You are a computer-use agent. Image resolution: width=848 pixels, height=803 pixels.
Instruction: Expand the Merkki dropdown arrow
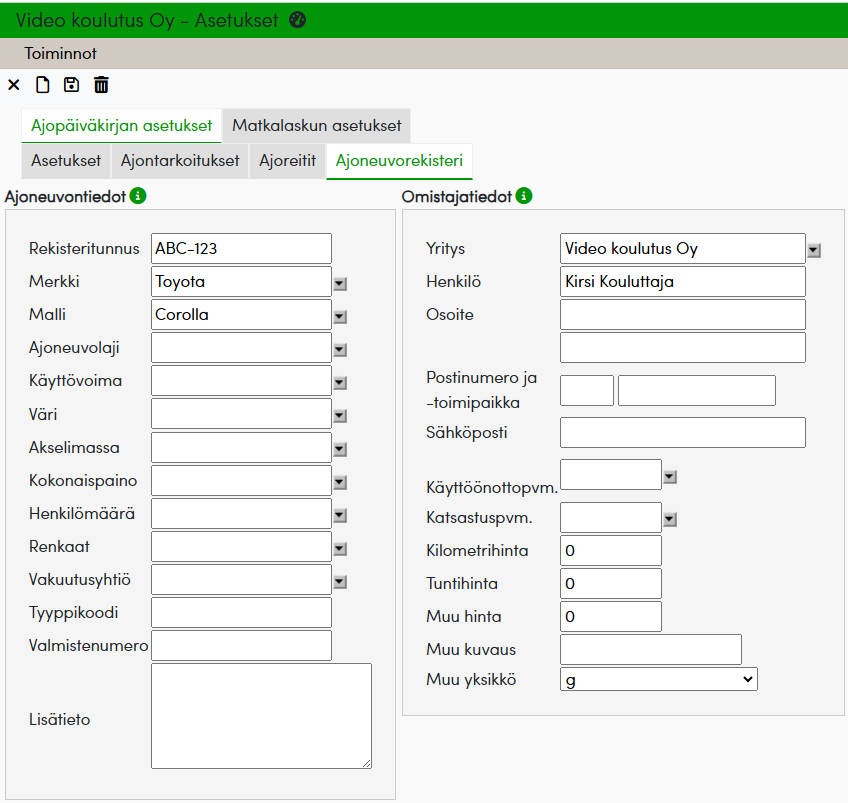340,284
